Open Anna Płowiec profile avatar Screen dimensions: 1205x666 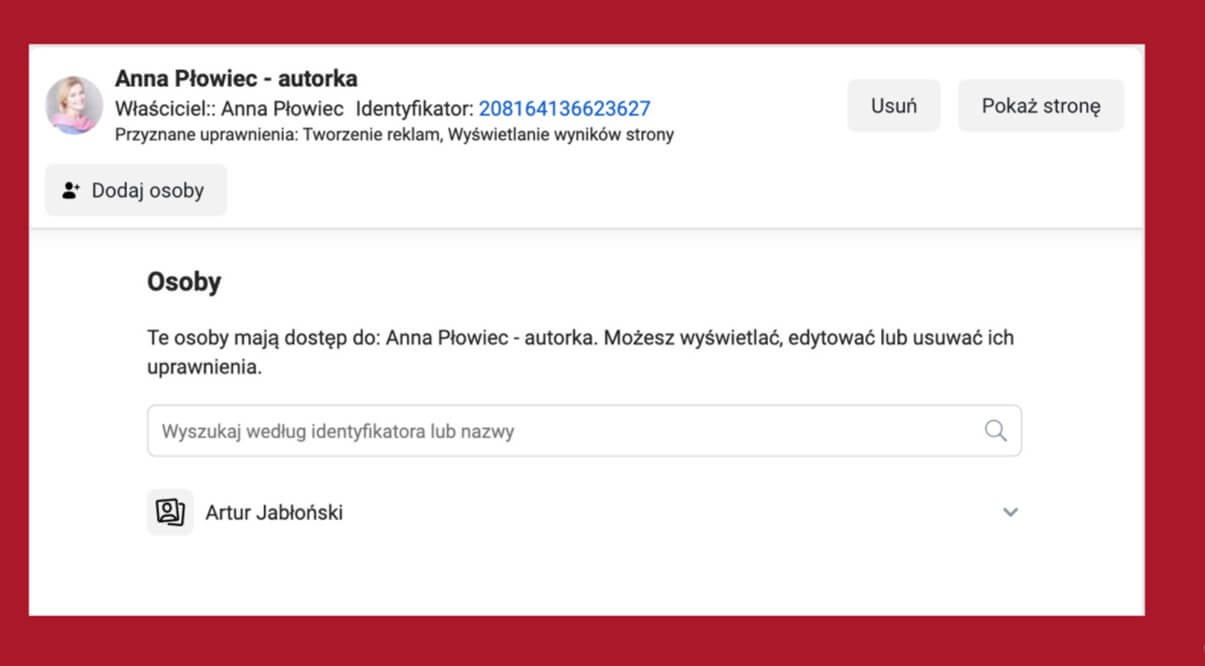(x=74, y=105)
